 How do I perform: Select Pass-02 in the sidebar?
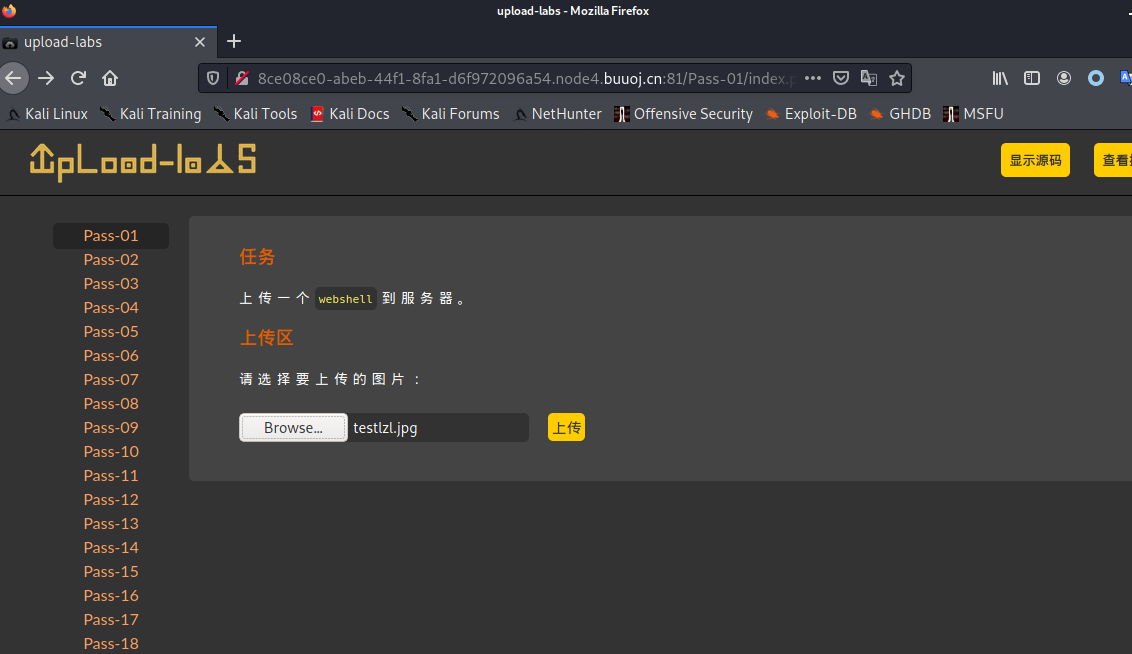pyautogui.click(x=110, y=260)
